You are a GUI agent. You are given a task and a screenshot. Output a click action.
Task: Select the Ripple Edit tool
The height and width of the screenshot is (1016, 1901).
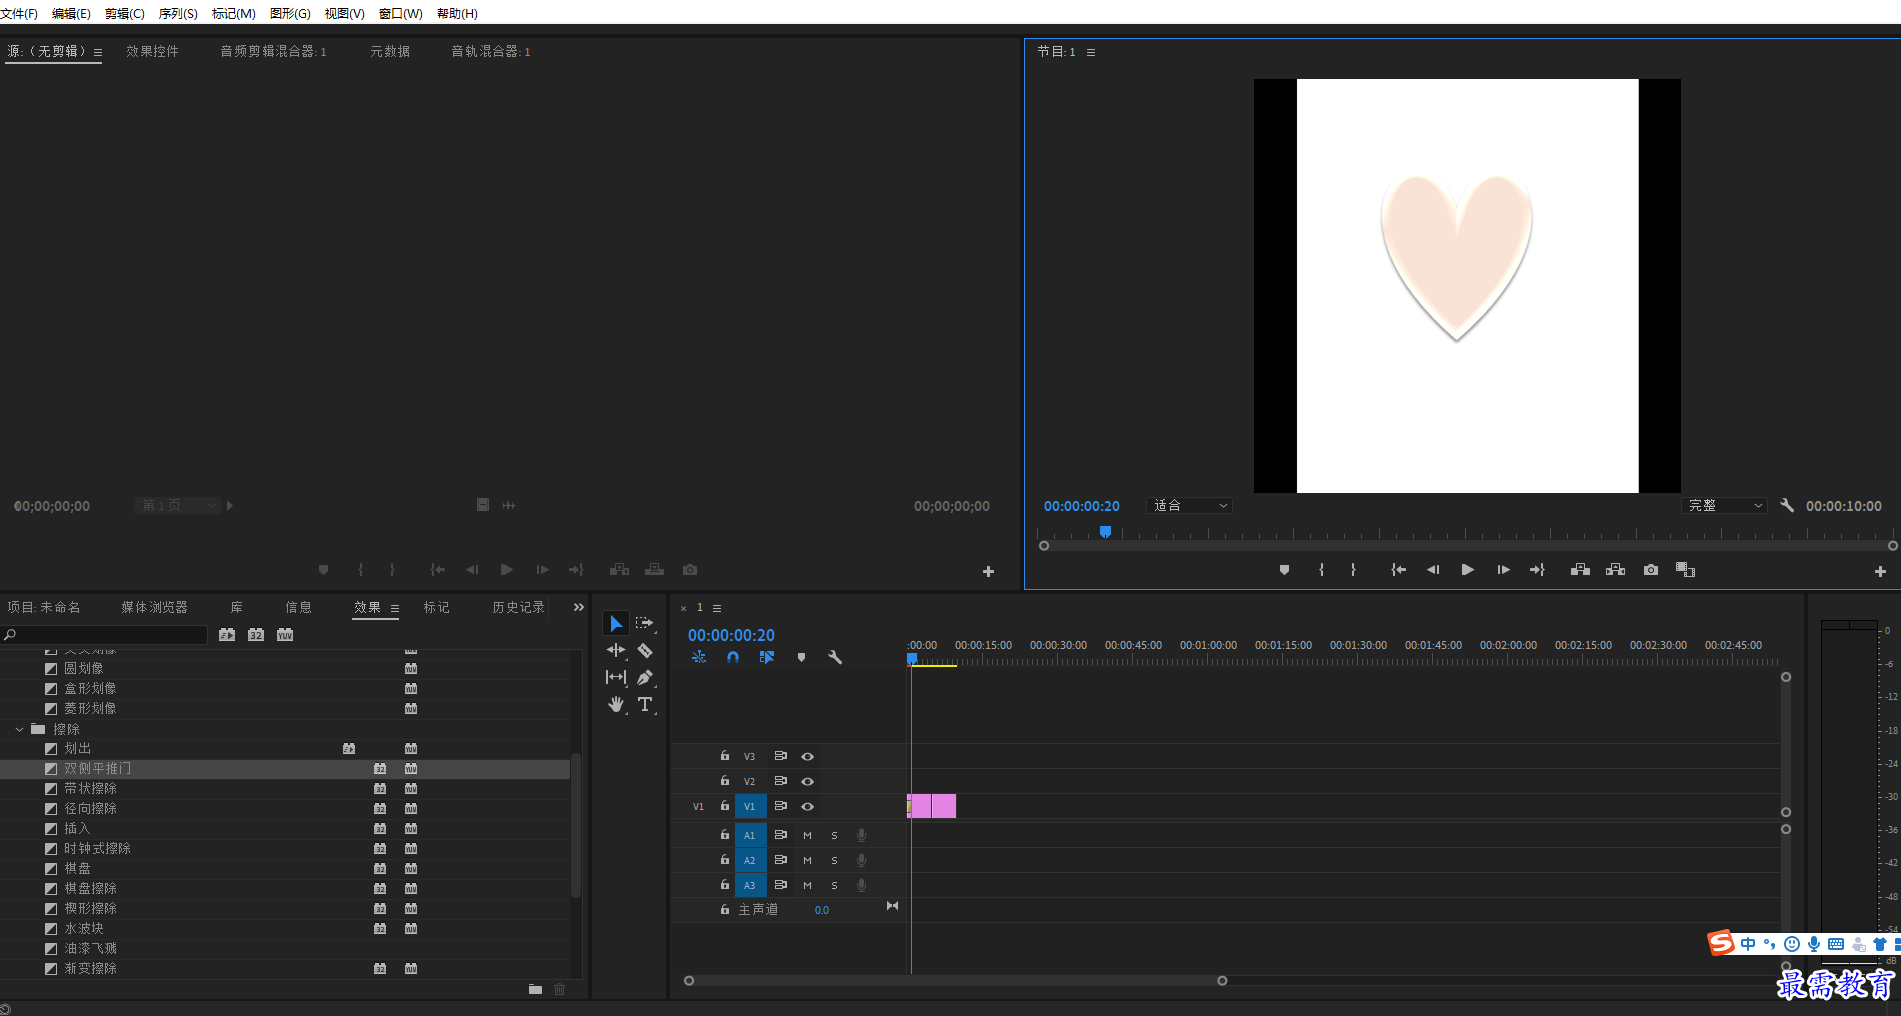(616, 650)
